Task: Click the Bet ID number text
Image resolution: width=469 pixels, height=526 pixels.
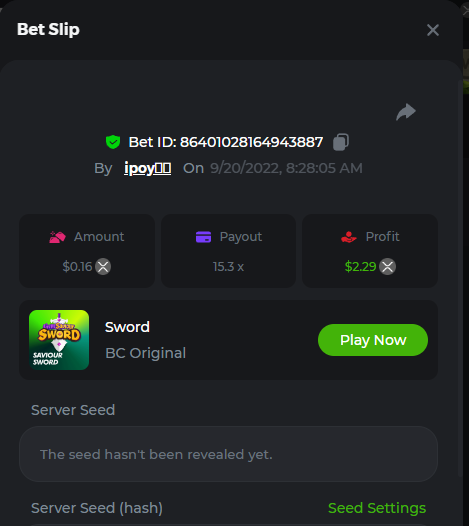Action: point(252,142)
